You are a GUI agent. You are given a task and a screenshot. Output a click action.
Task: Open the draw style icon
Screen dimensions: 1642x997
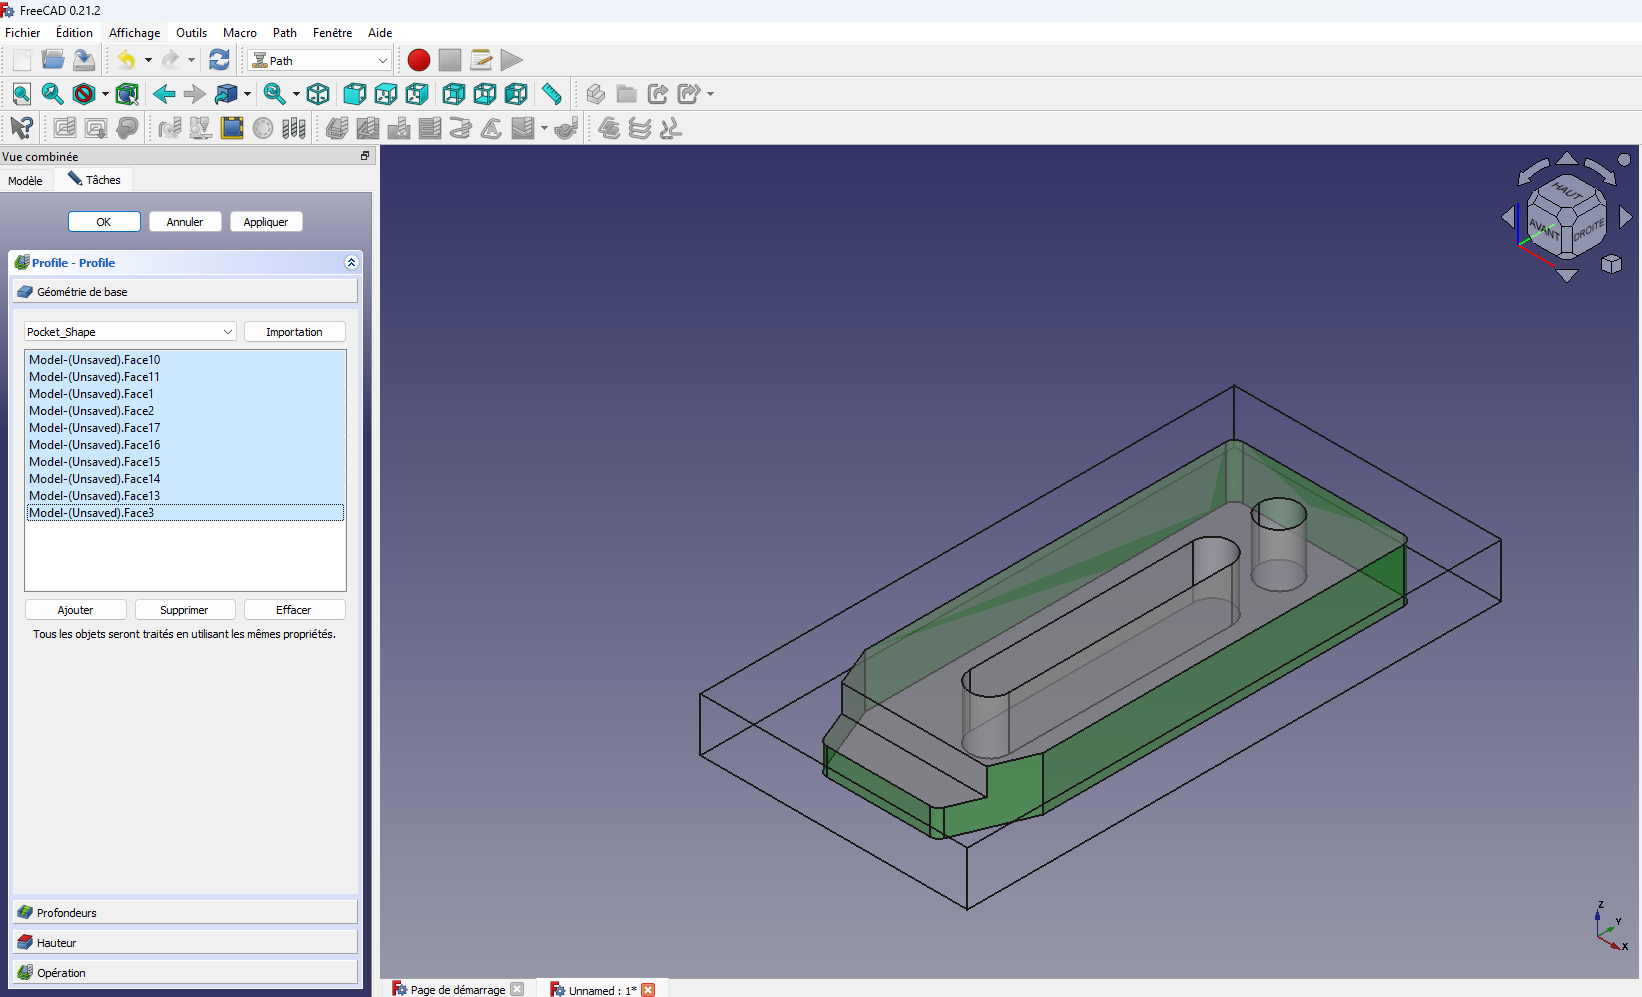click(84, 94)
